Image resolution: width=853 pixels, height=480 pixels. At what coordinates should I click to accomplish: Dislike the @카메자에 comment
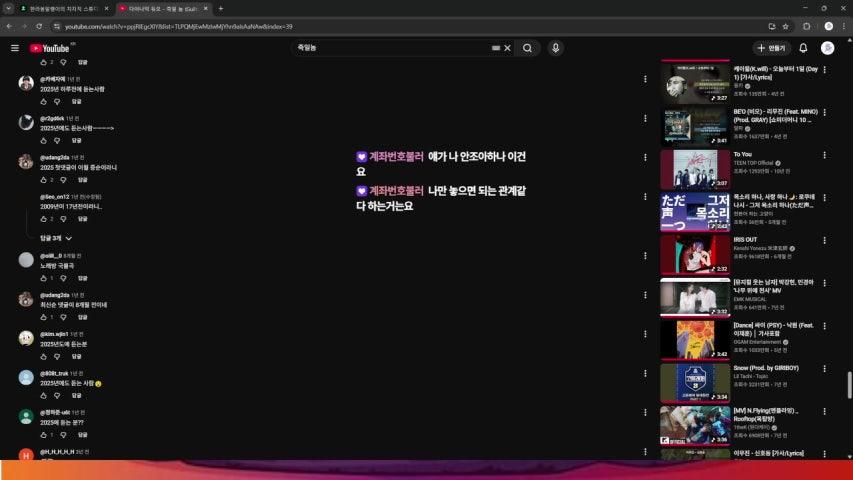click(x=57, y=101)
